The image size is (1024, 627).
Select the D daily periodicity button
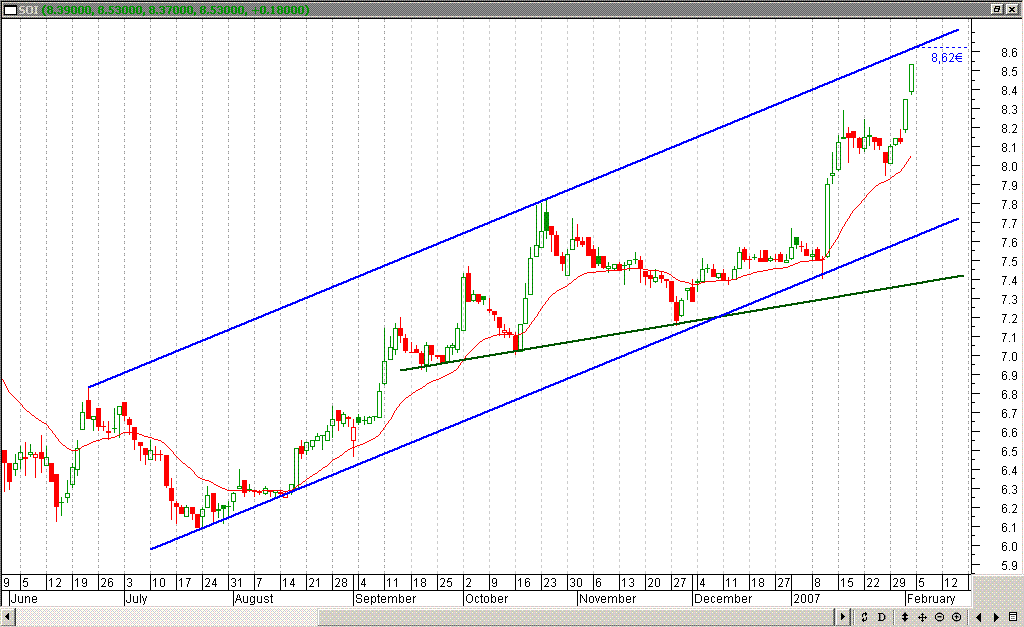(x=881, y=617)
